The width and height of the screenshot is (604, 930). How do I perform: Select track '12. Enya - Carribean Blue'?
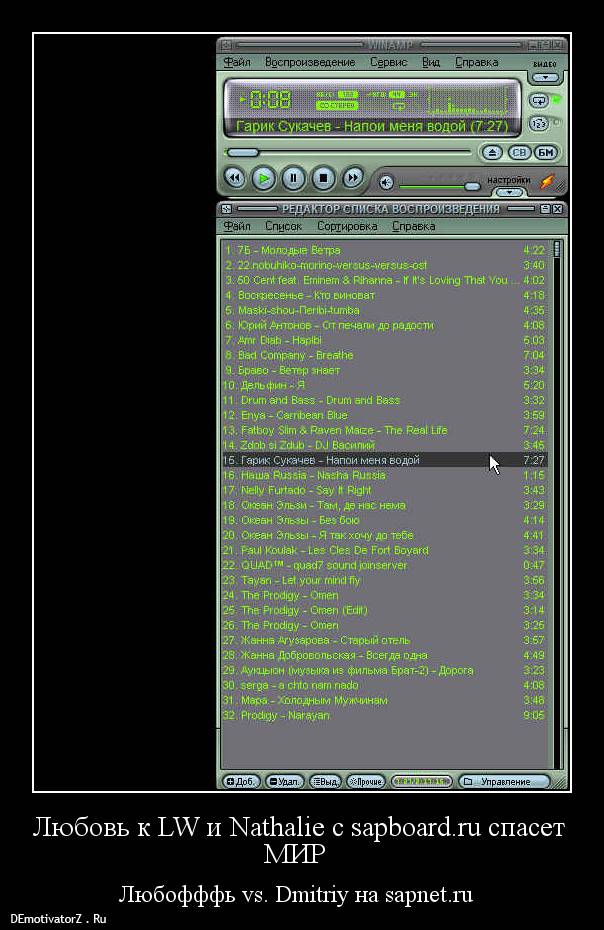click(x=384, y=415)
